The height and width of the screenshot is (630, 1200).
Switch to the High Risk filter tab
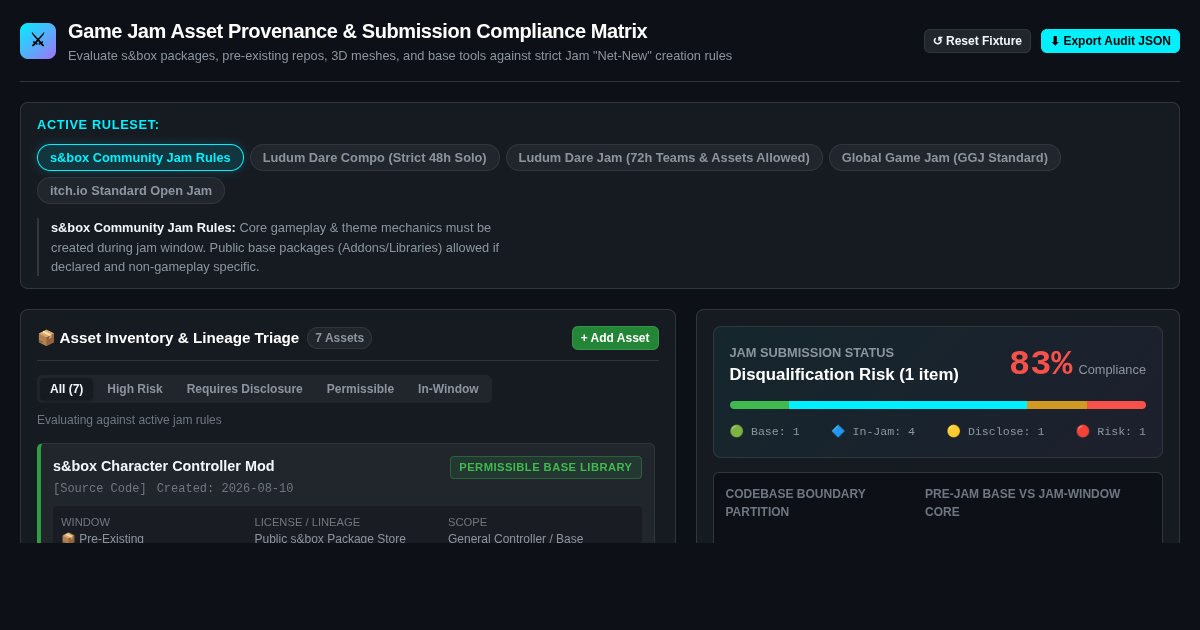click(x=135, y=389)
